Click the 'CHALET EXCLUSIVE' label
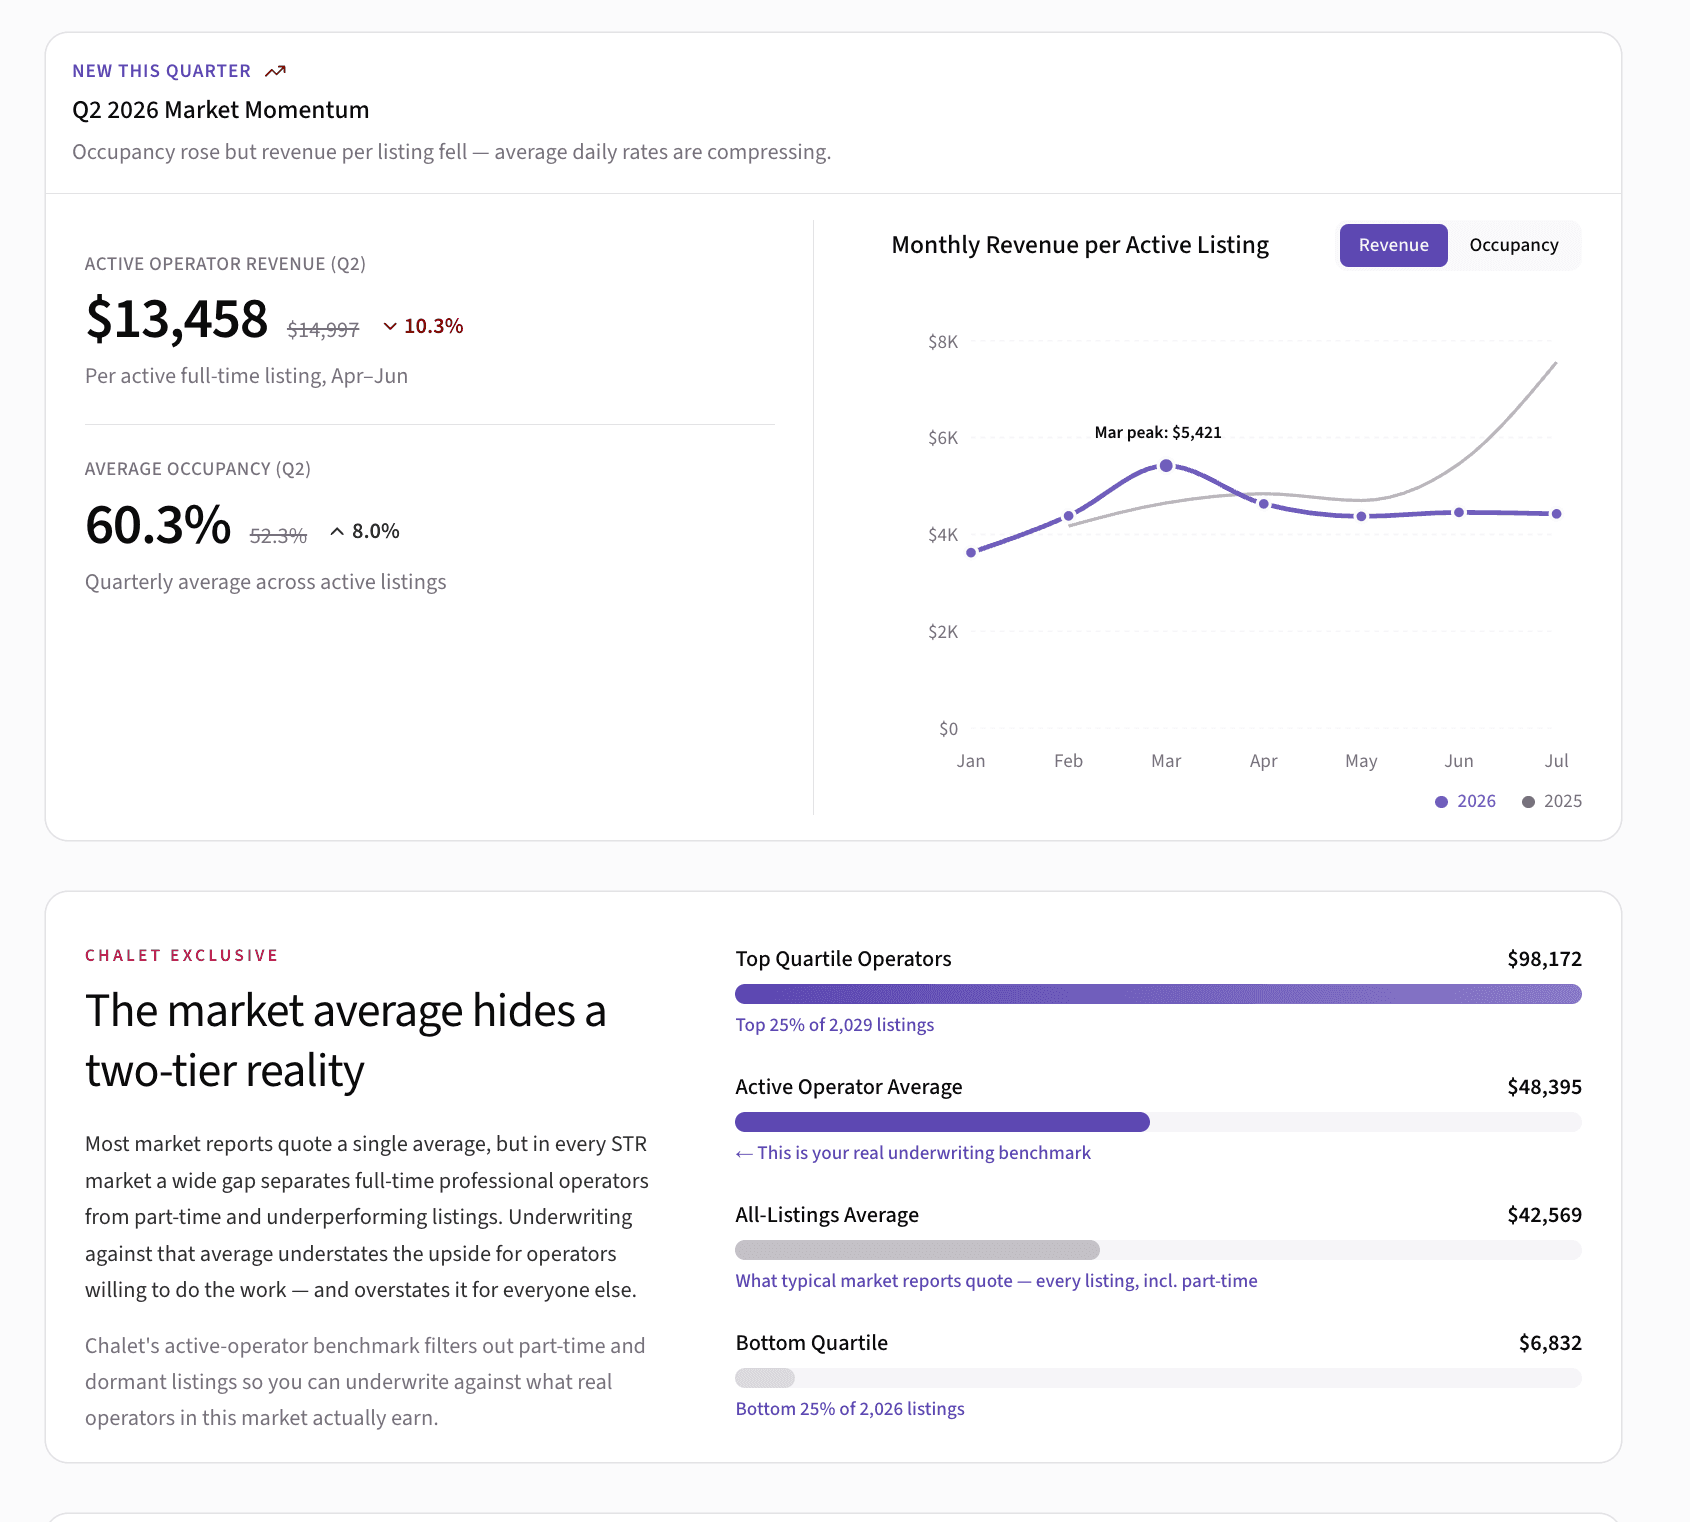 click(182, 956)
